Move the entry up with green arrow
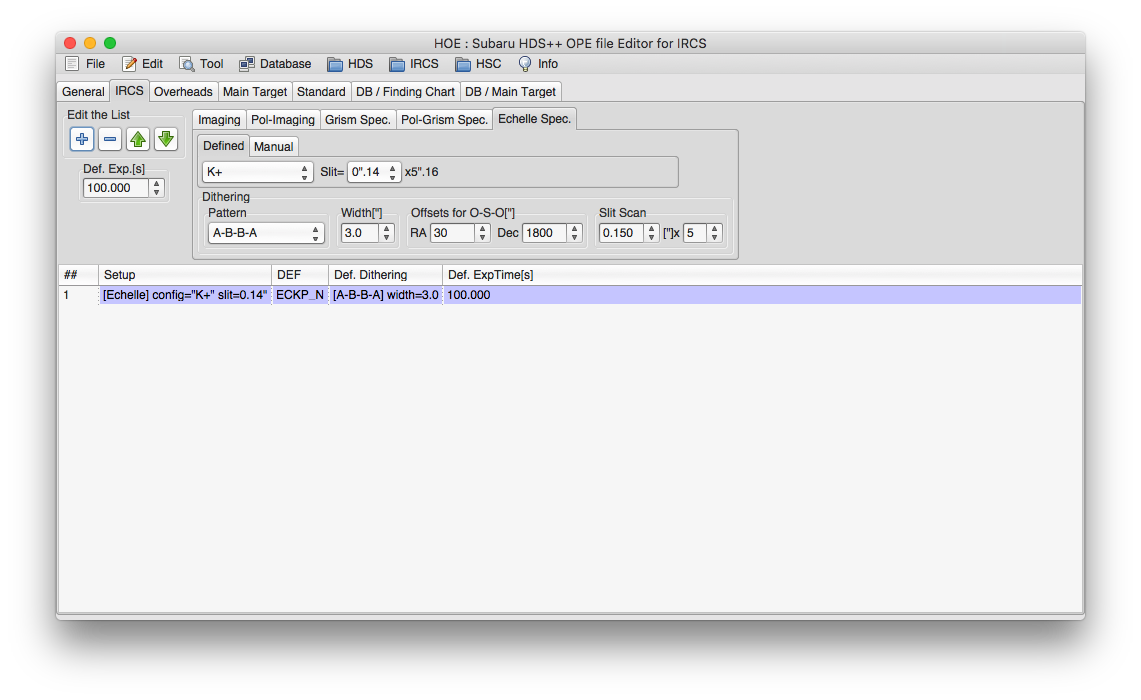 pos(138,139)
